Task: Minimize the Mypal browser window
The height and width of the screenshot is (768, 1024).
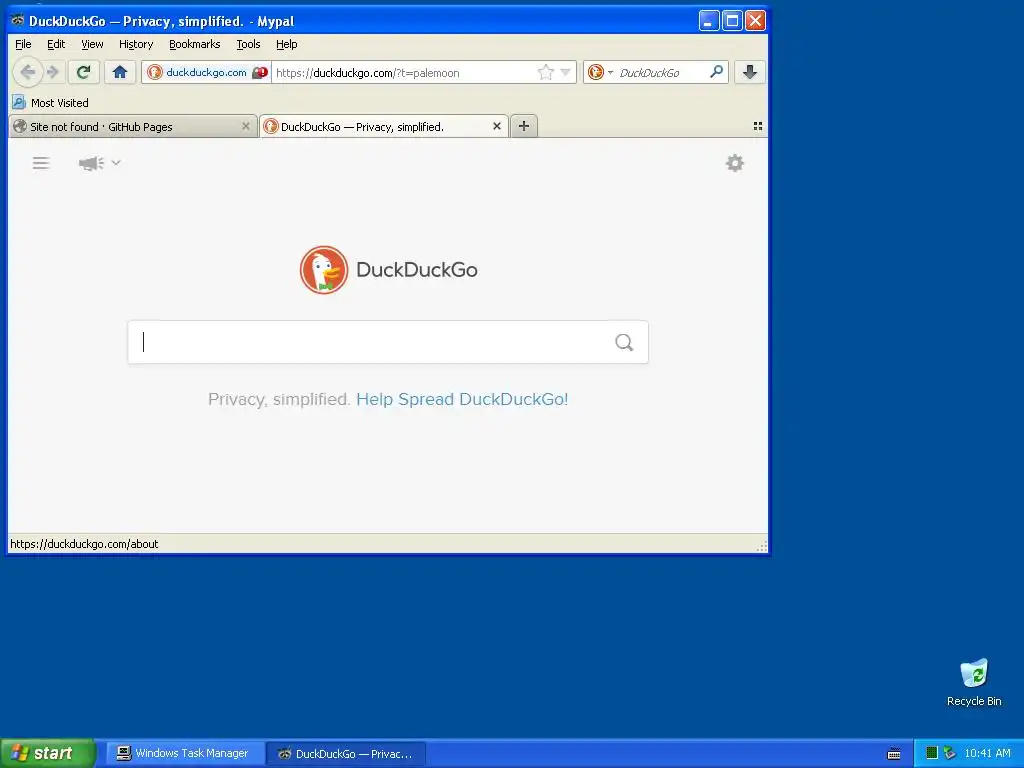Action: click(709, 20)
